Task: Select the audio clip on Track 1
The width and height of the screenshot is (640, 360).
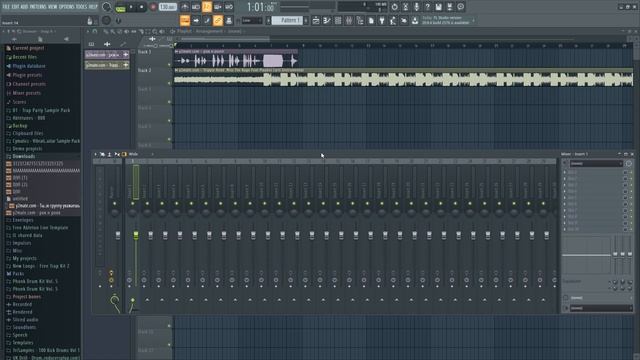Action: pyautogui.click(x=236, y=58)
